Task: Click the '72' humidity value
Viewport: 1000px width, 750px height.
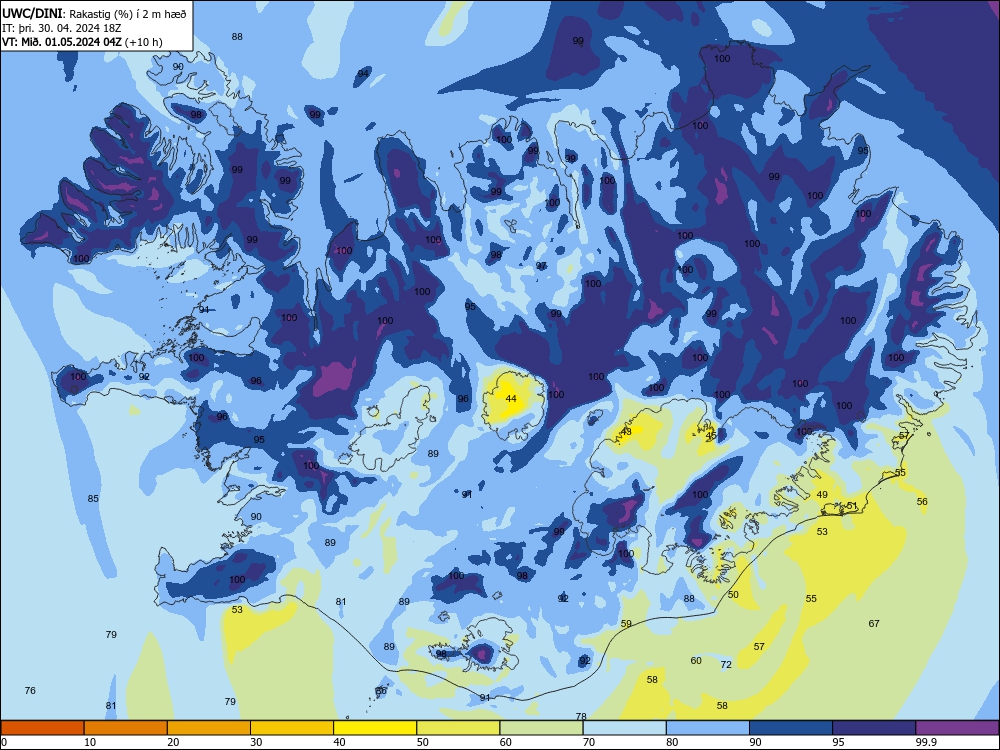Action: pos(726,665)
